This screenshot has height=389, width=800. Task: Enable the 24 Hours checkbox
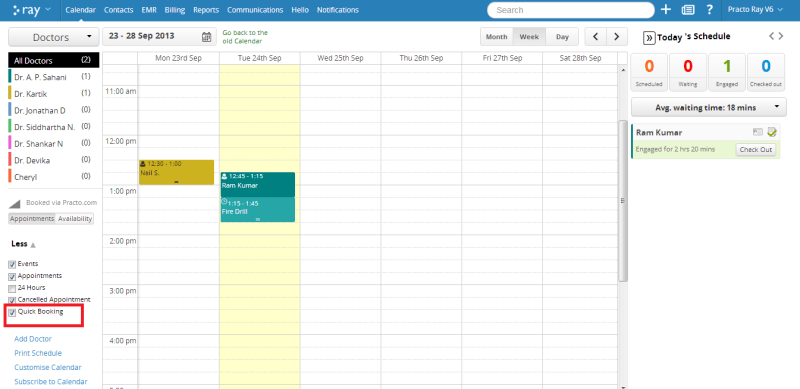[12, 288]
